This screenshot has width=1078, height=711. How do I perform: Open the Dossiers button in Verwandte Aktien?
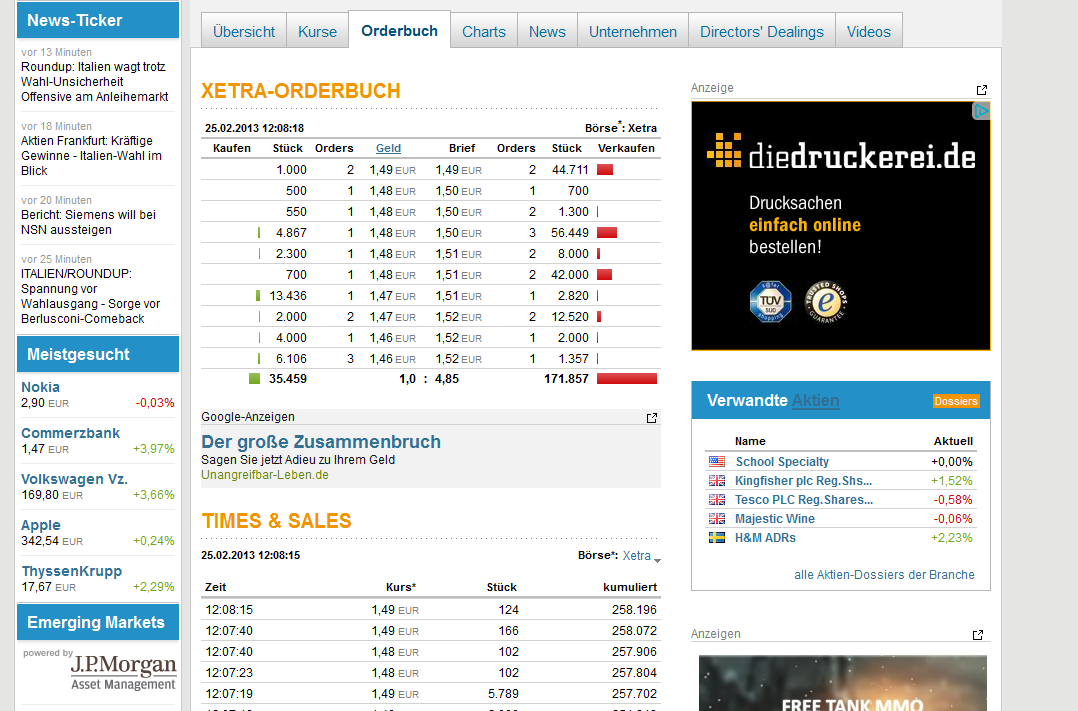[x=956, y=401]
